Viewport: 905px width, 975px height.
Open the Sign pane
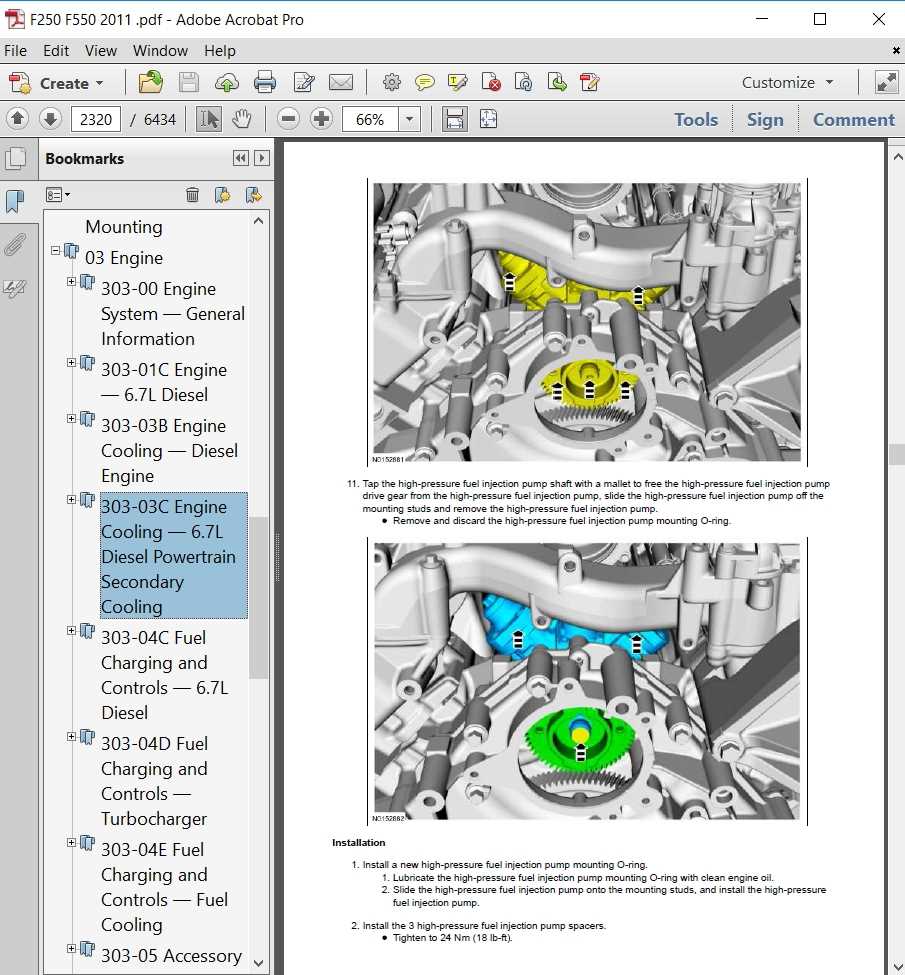pyautogui.click(x=765, y=119)
